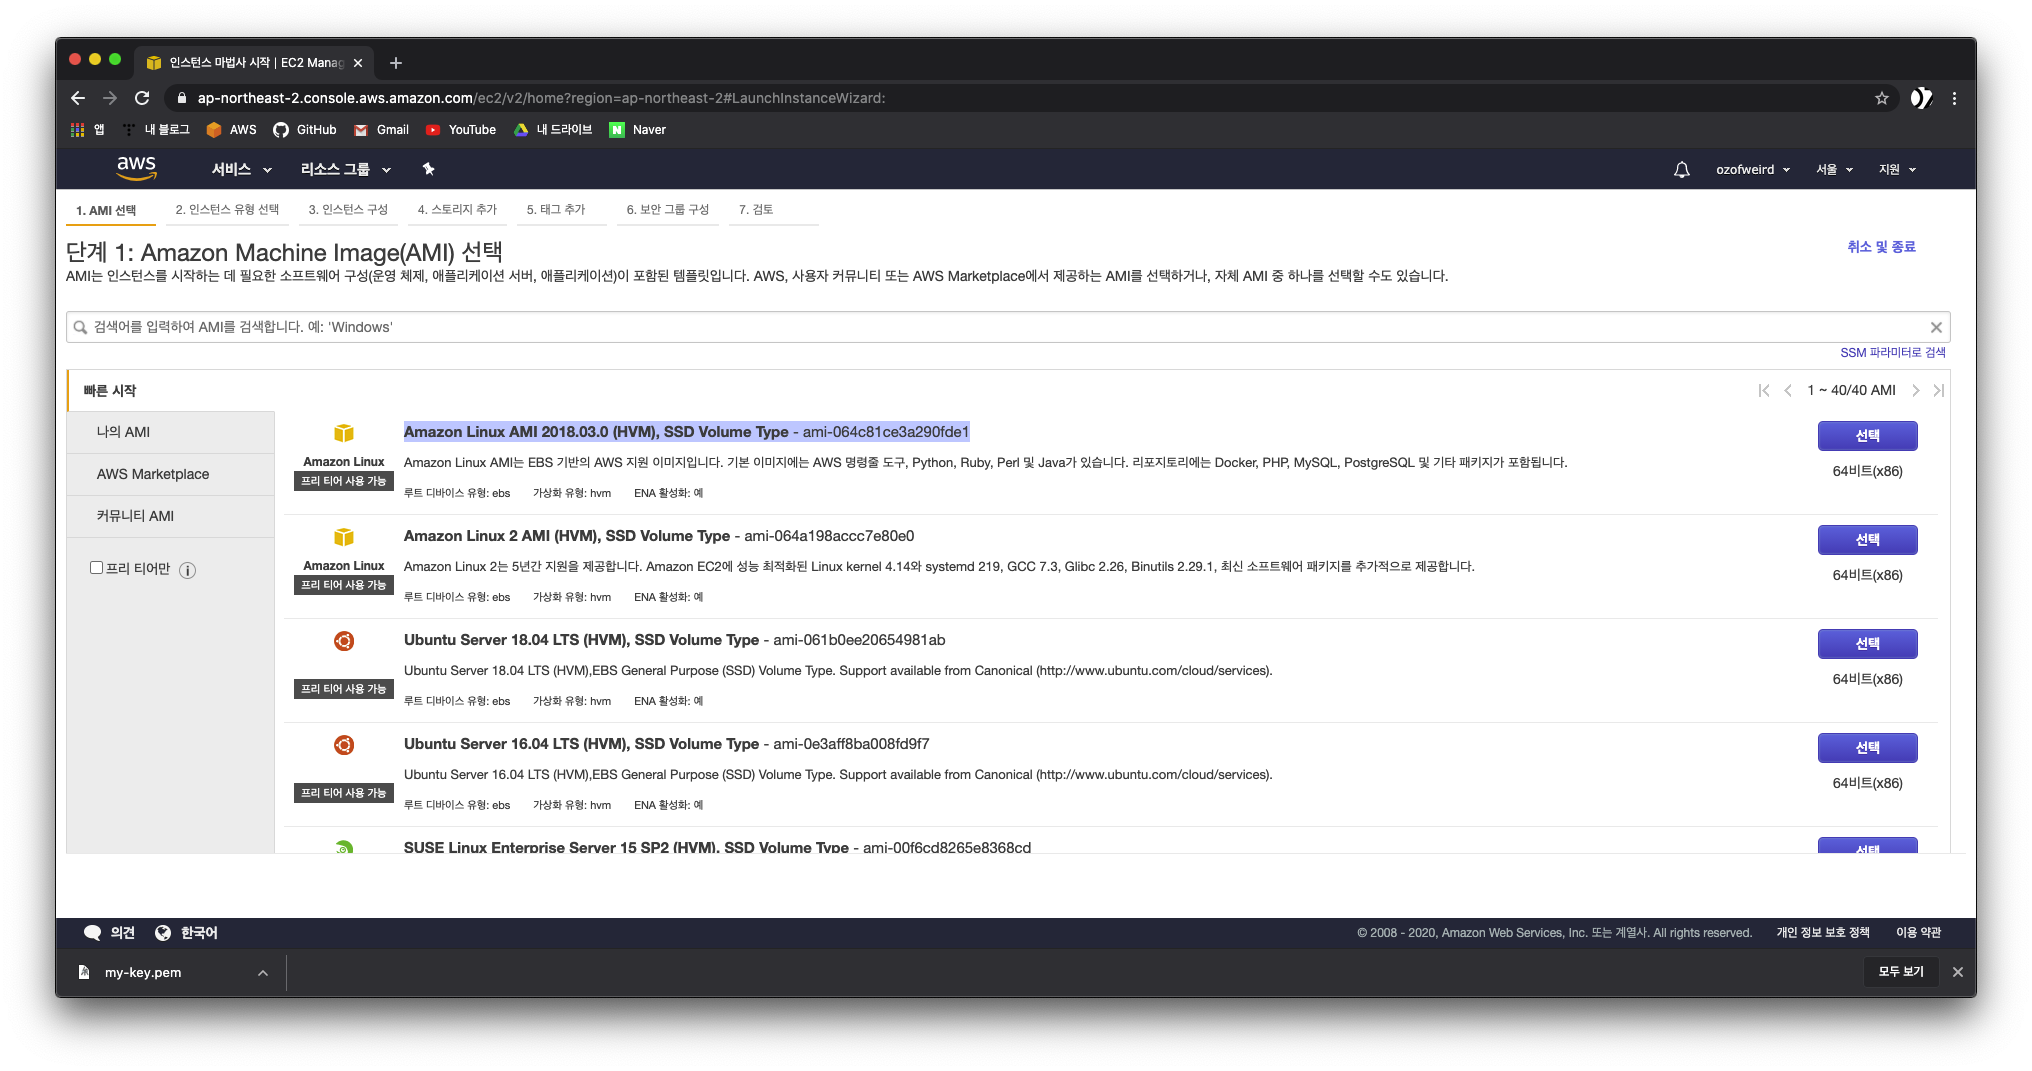Open the AWS bookmark in bookmarks bar
2032x1071 pixels.
232,130
